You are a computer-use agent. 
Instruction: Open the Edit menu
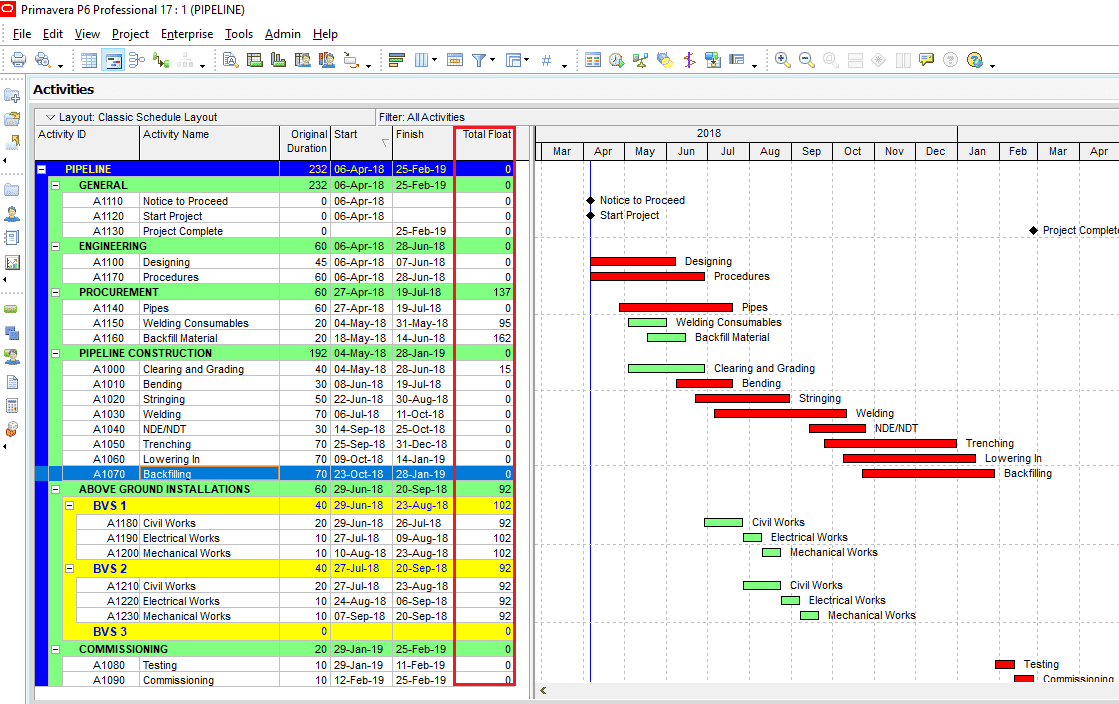tap(53, 34)
